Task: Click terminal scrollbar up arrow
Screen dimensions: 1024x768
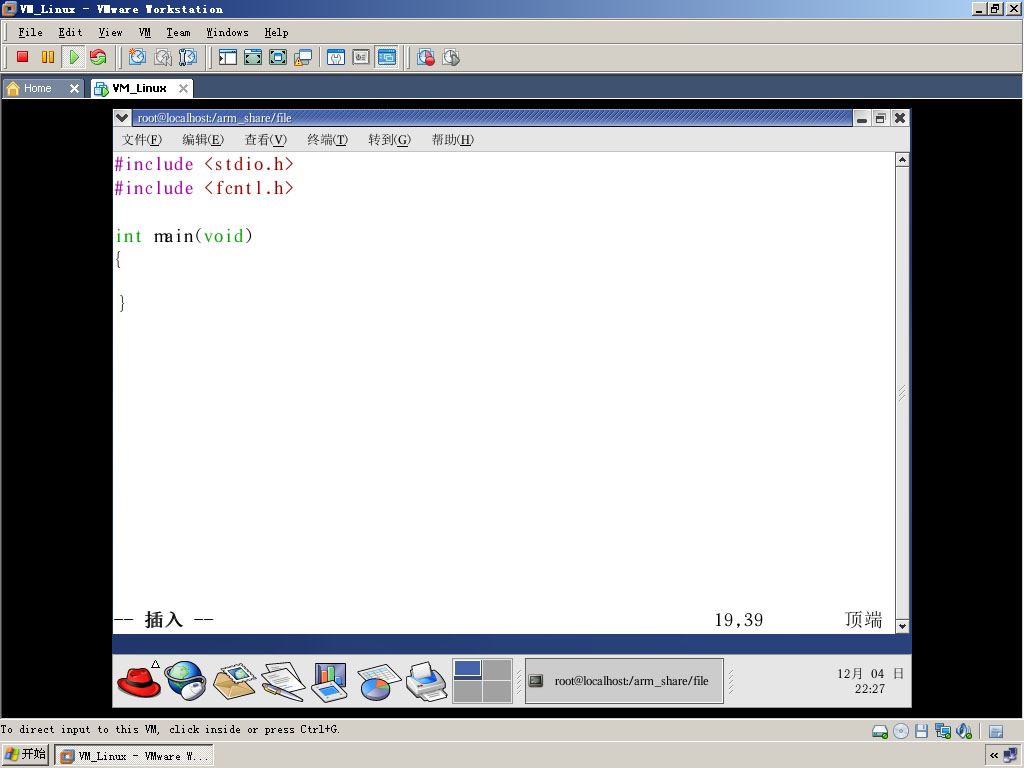Action: [902, 160]
